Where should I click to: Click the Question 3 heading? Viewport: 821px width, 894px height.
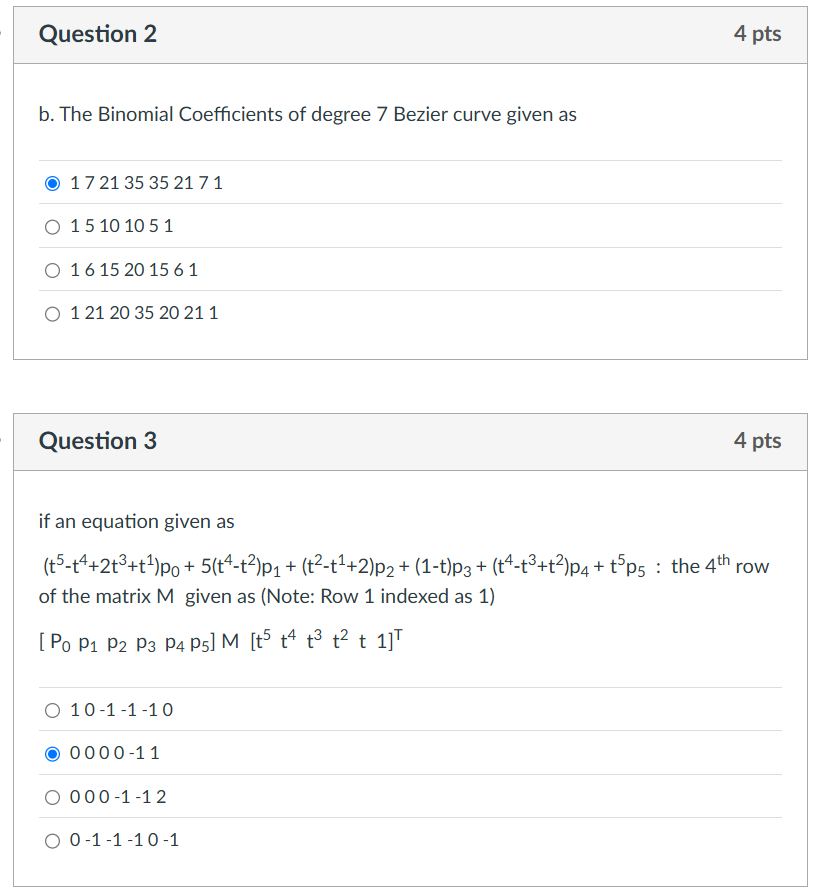click(x=97, y=441)
